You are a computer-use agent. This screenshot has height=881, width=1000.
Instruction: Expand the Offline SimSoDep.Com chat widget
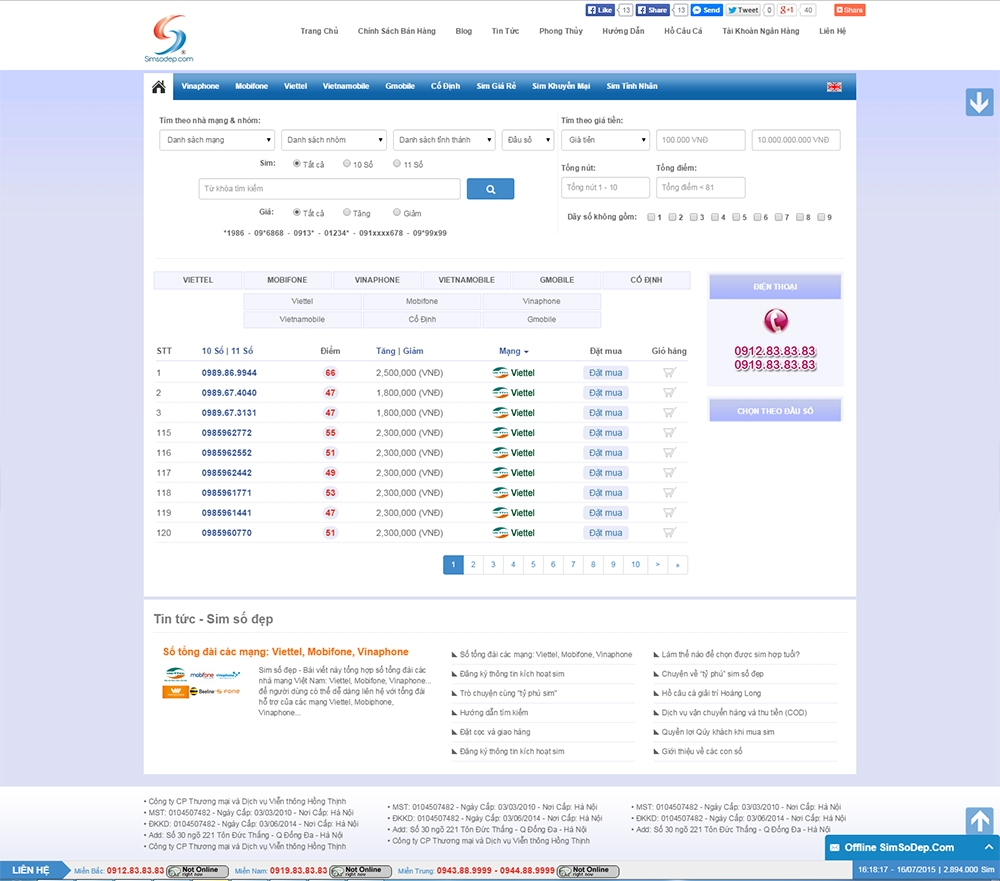coord(912,848)
